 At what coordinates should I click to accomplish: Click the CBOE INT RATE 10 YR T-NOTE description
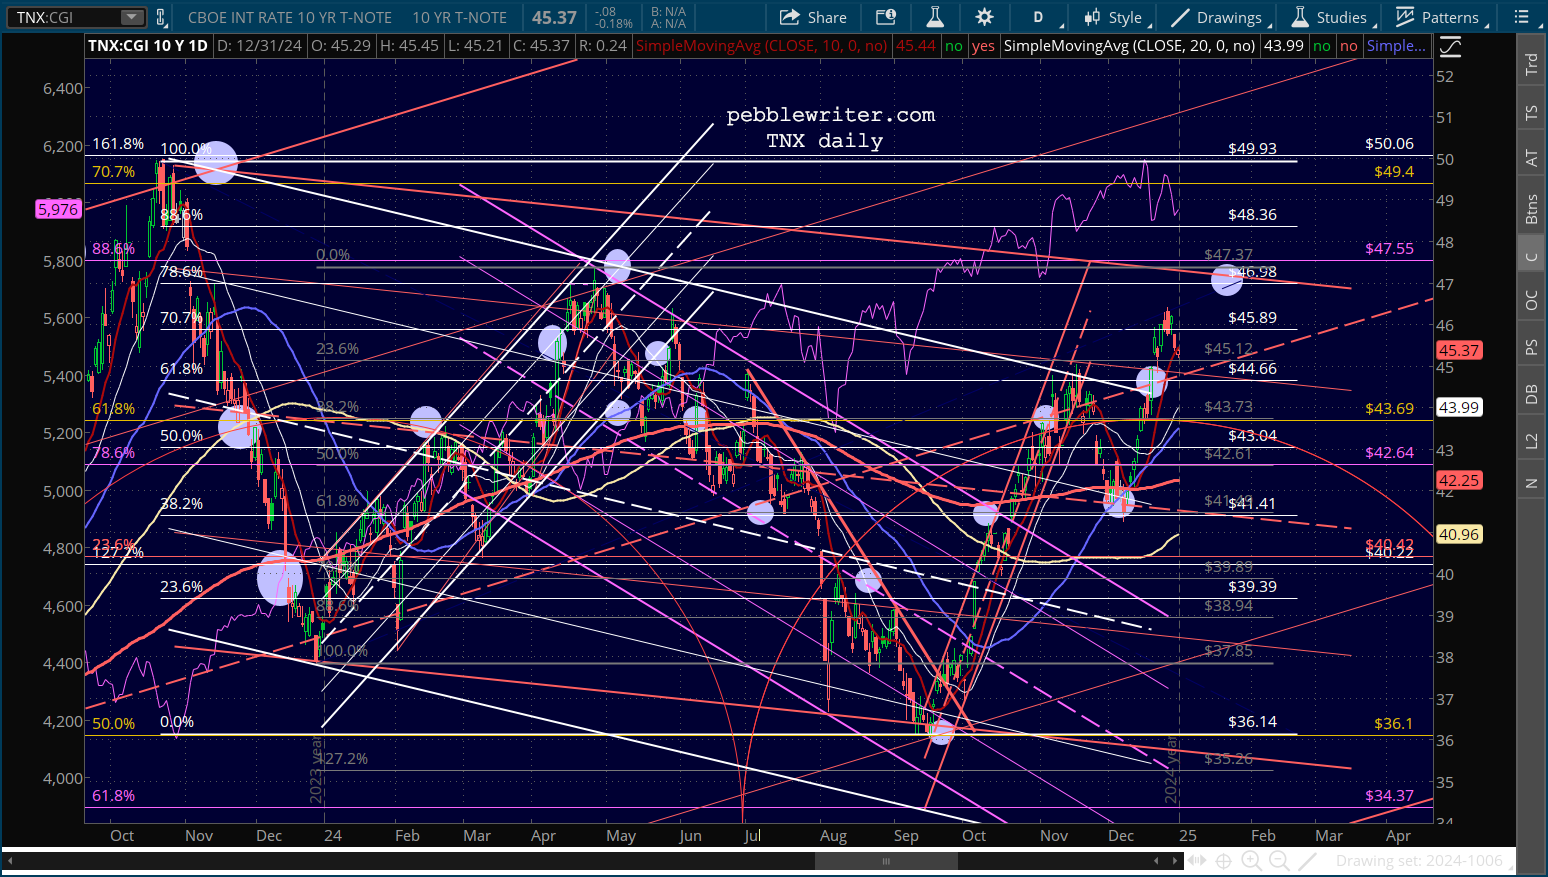click(x=291, y=17)
